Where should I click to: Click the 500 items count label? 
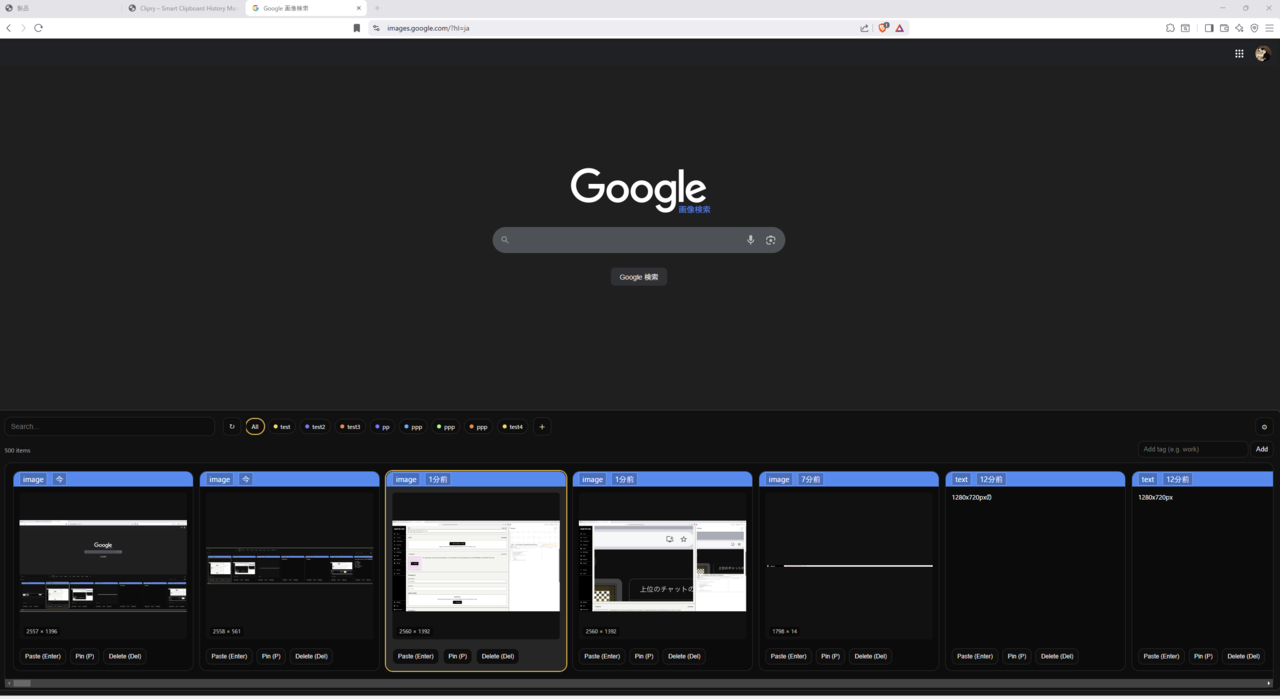(x=17, y=451)
